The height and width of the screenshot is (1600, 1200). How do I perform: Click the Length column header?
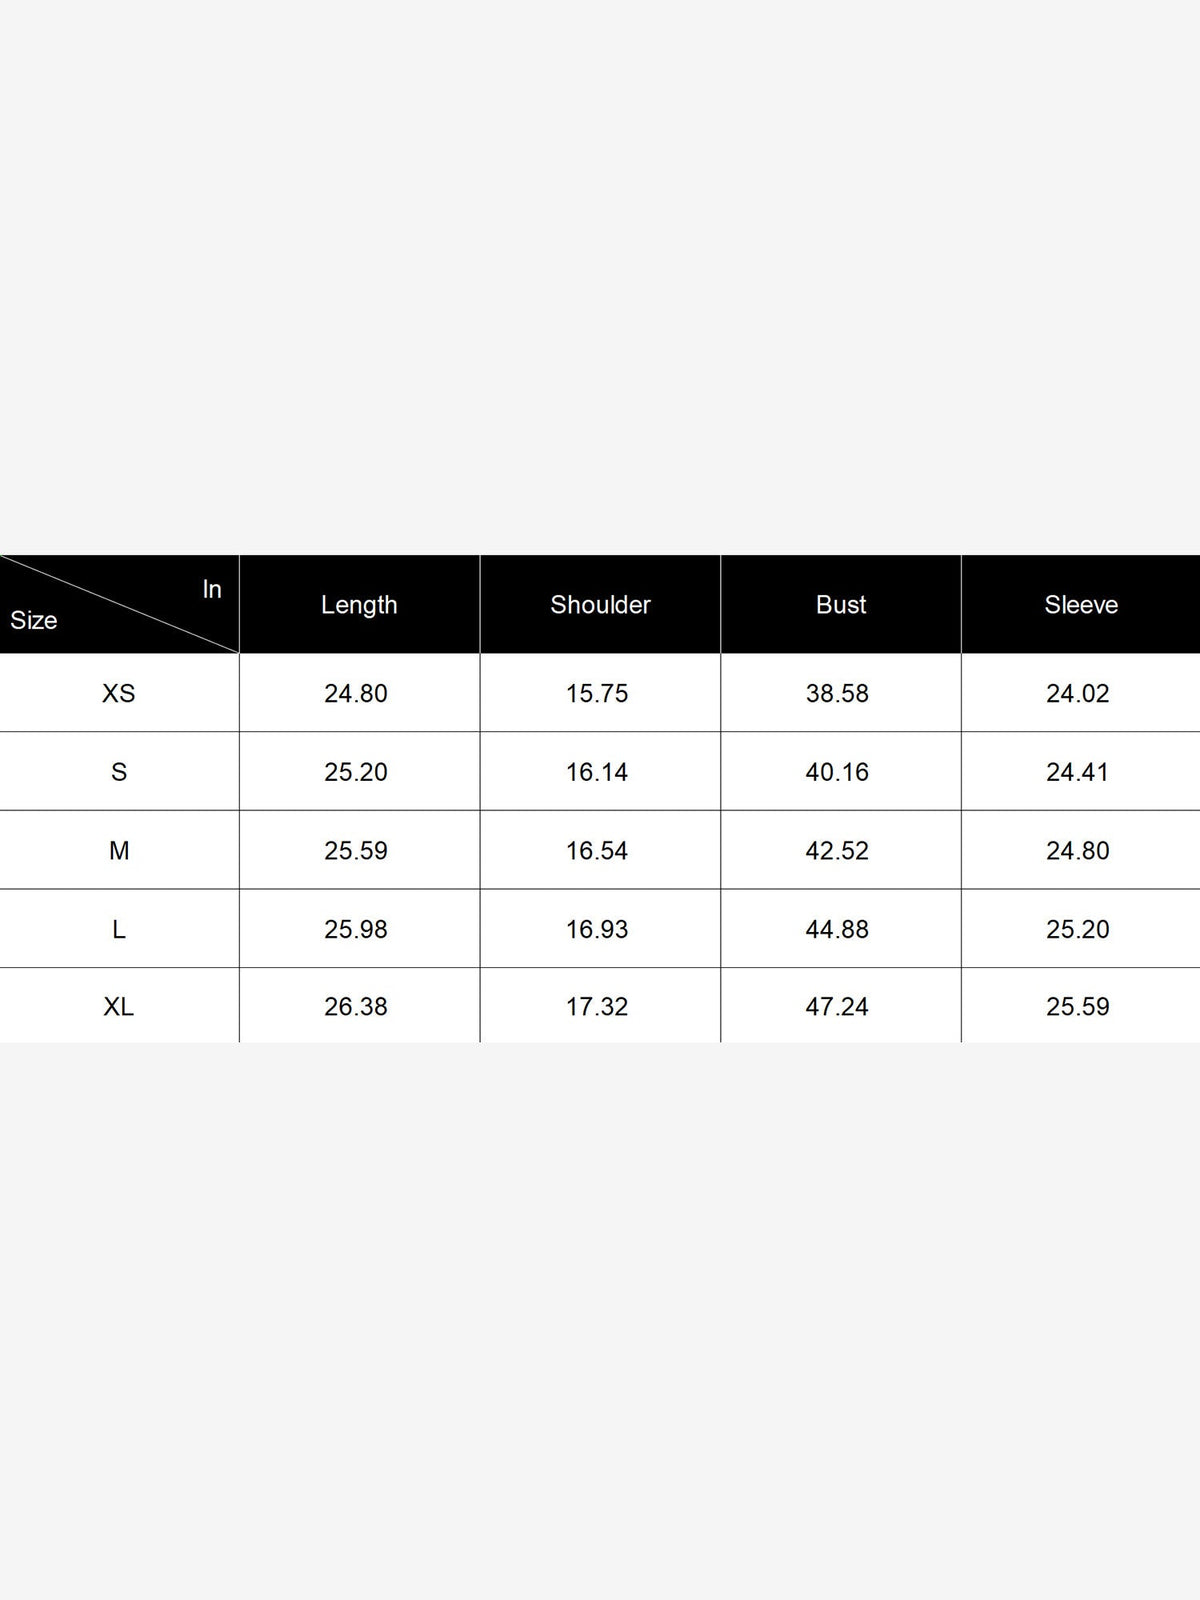pyautogui.click(x=359, y=605)
